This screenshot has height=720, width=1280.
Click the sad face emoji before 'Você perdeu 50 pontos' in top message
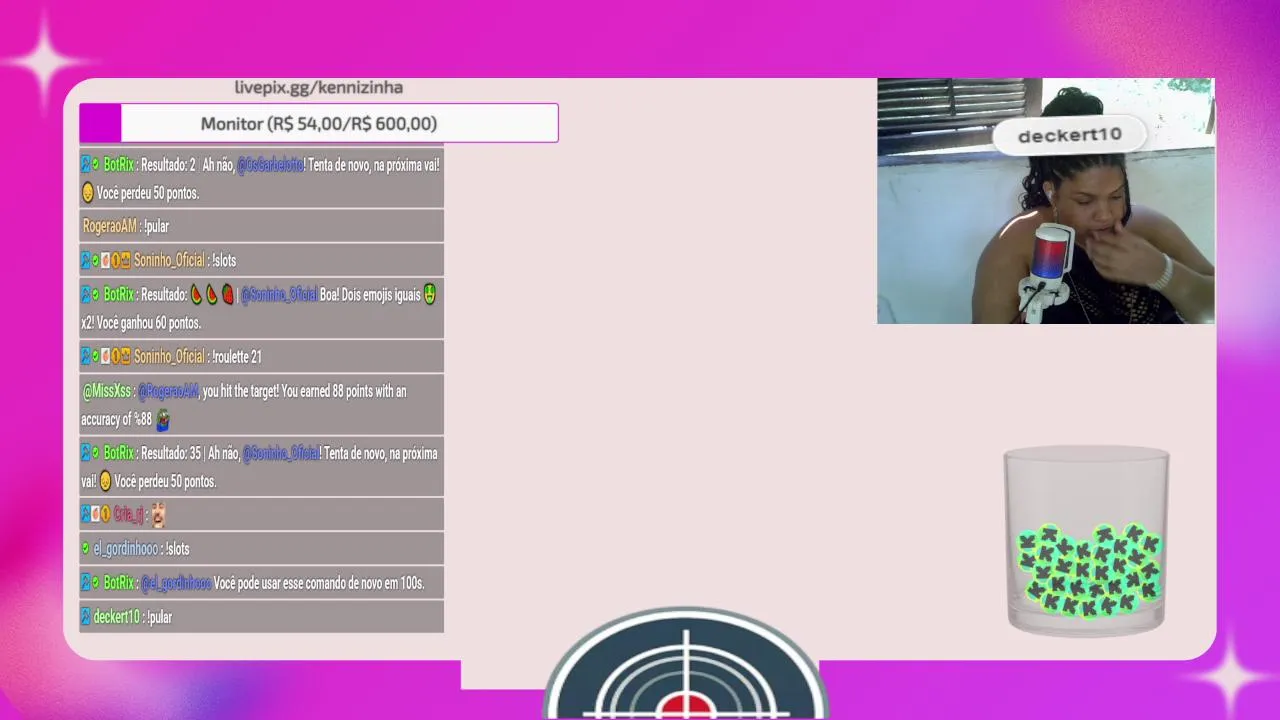[x=88, y=193]
